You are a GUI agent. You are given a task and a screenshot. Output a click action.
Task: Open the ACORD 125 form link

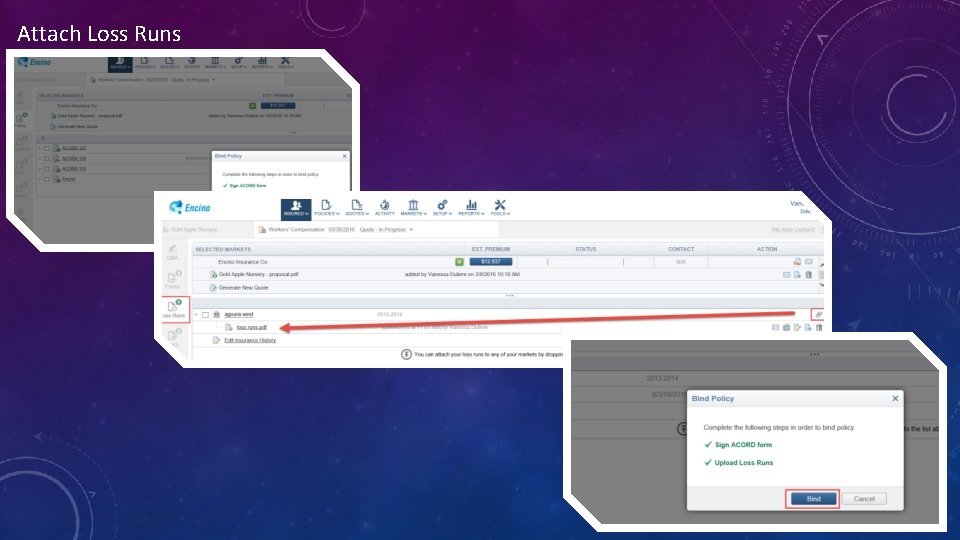(73, 148)
